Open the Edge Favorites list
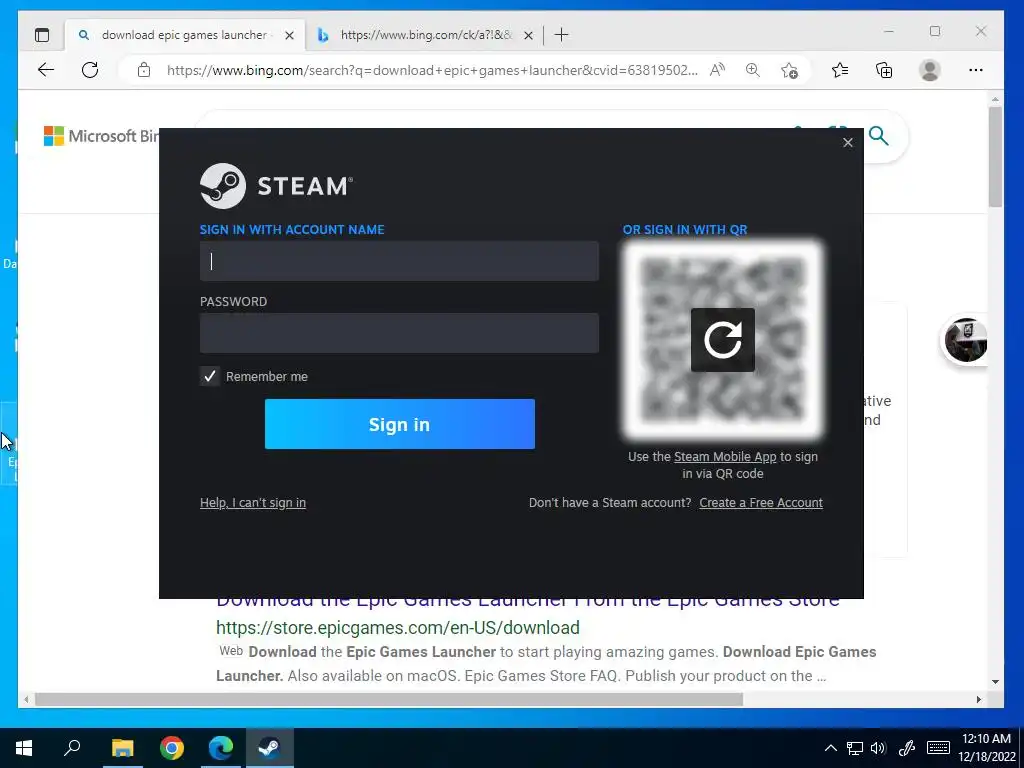Screen dimensions: 1024x768 click(840, 70)
